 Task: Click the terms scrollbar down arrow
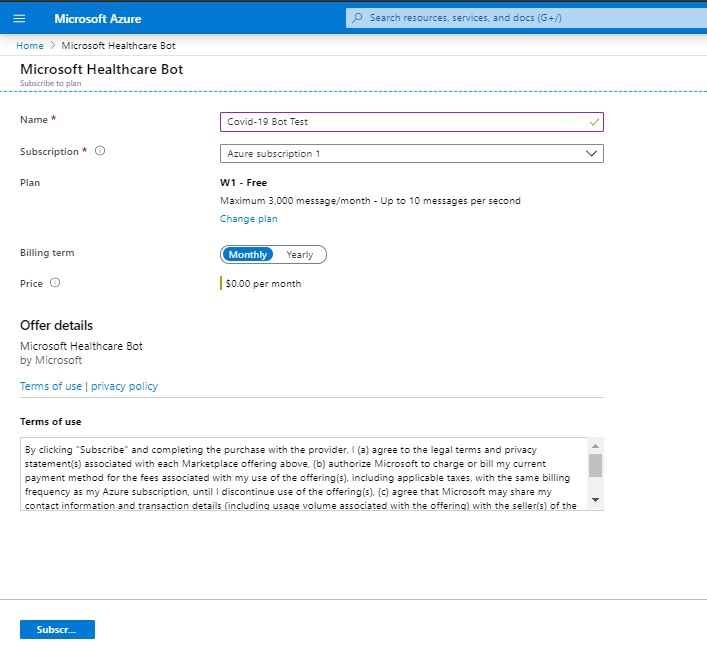tap(595, 499)
